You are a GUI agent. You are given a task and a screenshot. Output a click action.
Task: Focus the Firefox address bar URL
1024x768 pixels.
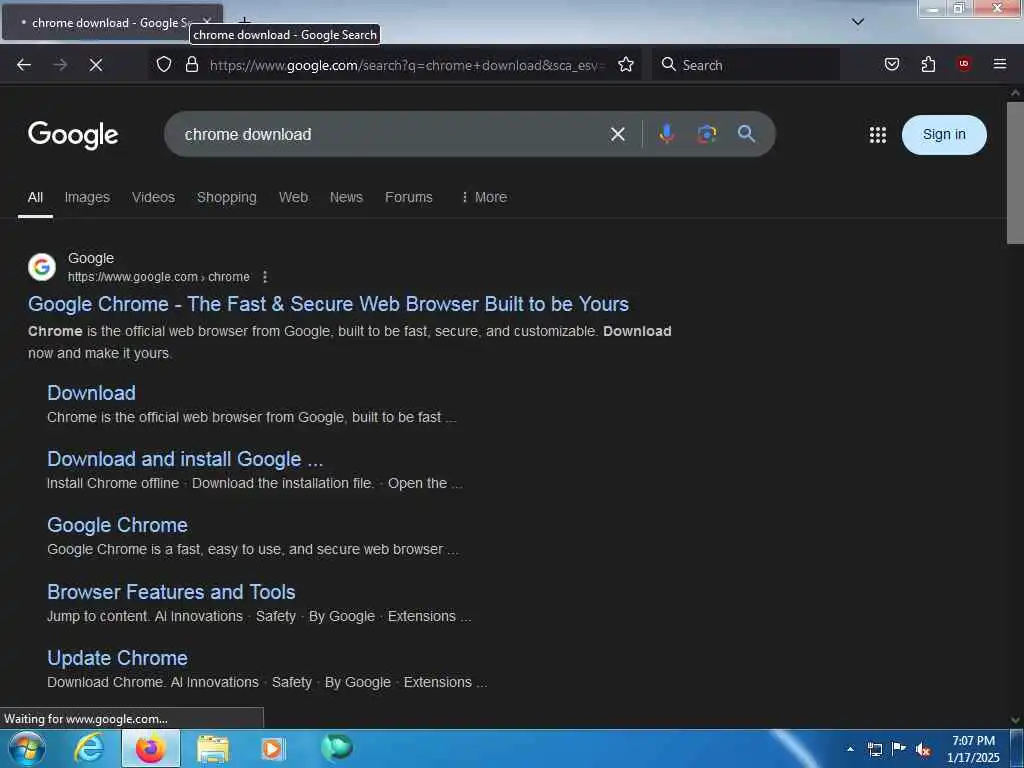pyautogui.click(x=408, y=65)
